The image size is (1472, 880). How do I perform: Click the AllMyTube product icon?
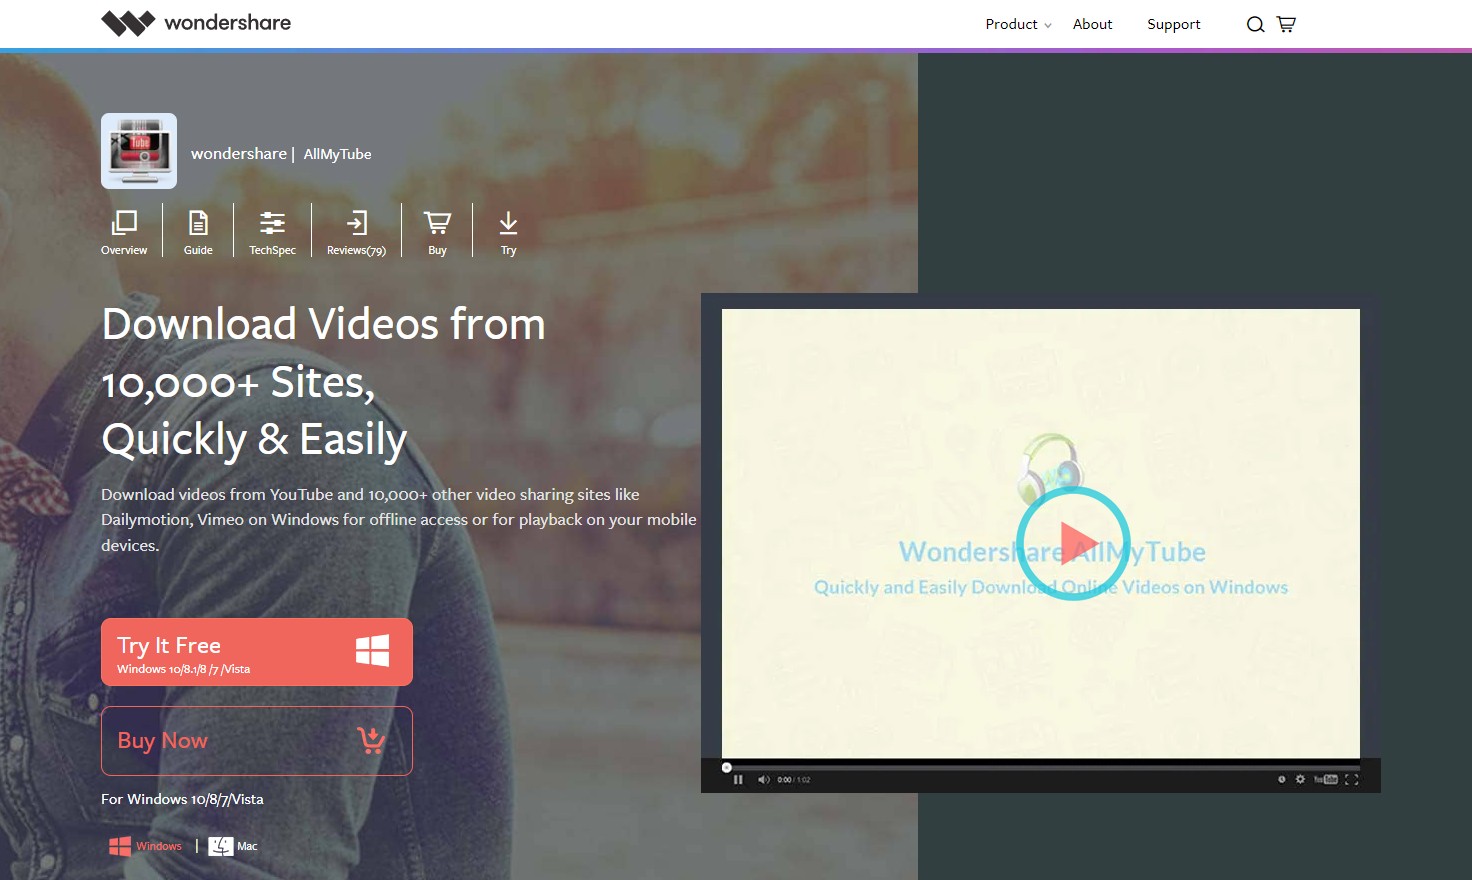click(x=139, y=151)
